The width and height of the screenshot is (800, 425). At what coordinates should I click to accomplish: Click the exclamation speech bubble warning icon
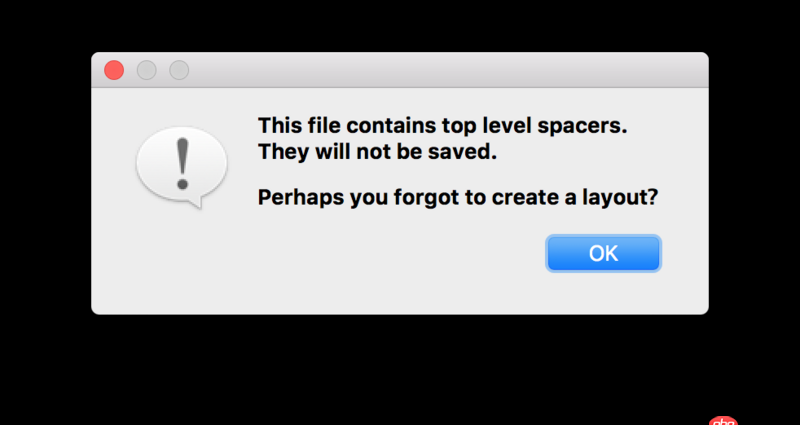point(181,166)
